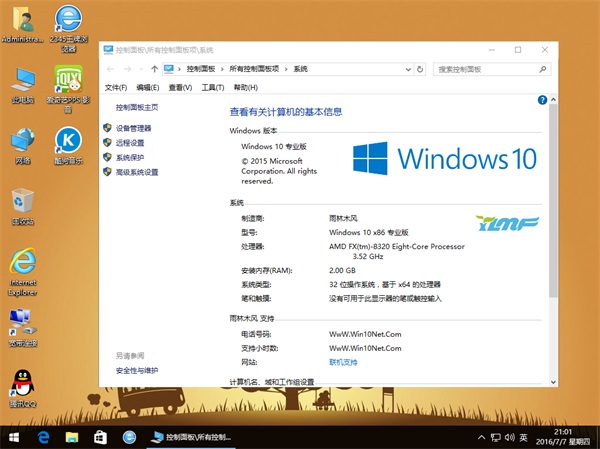Screen dimensions: 600x449
Task: Open the 腾讯QQ penguin desktop icon
Action: click(22, 385)
